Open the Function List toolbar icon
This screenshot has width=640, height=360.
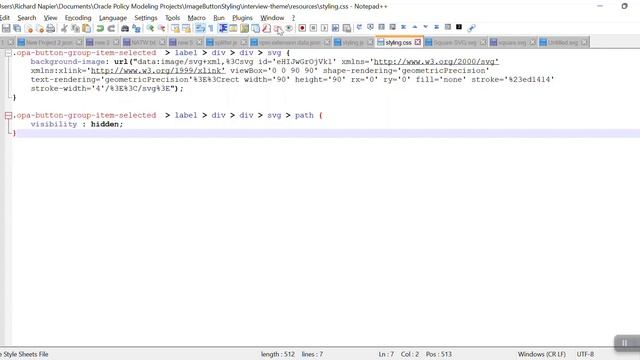[x=267, y=28]
